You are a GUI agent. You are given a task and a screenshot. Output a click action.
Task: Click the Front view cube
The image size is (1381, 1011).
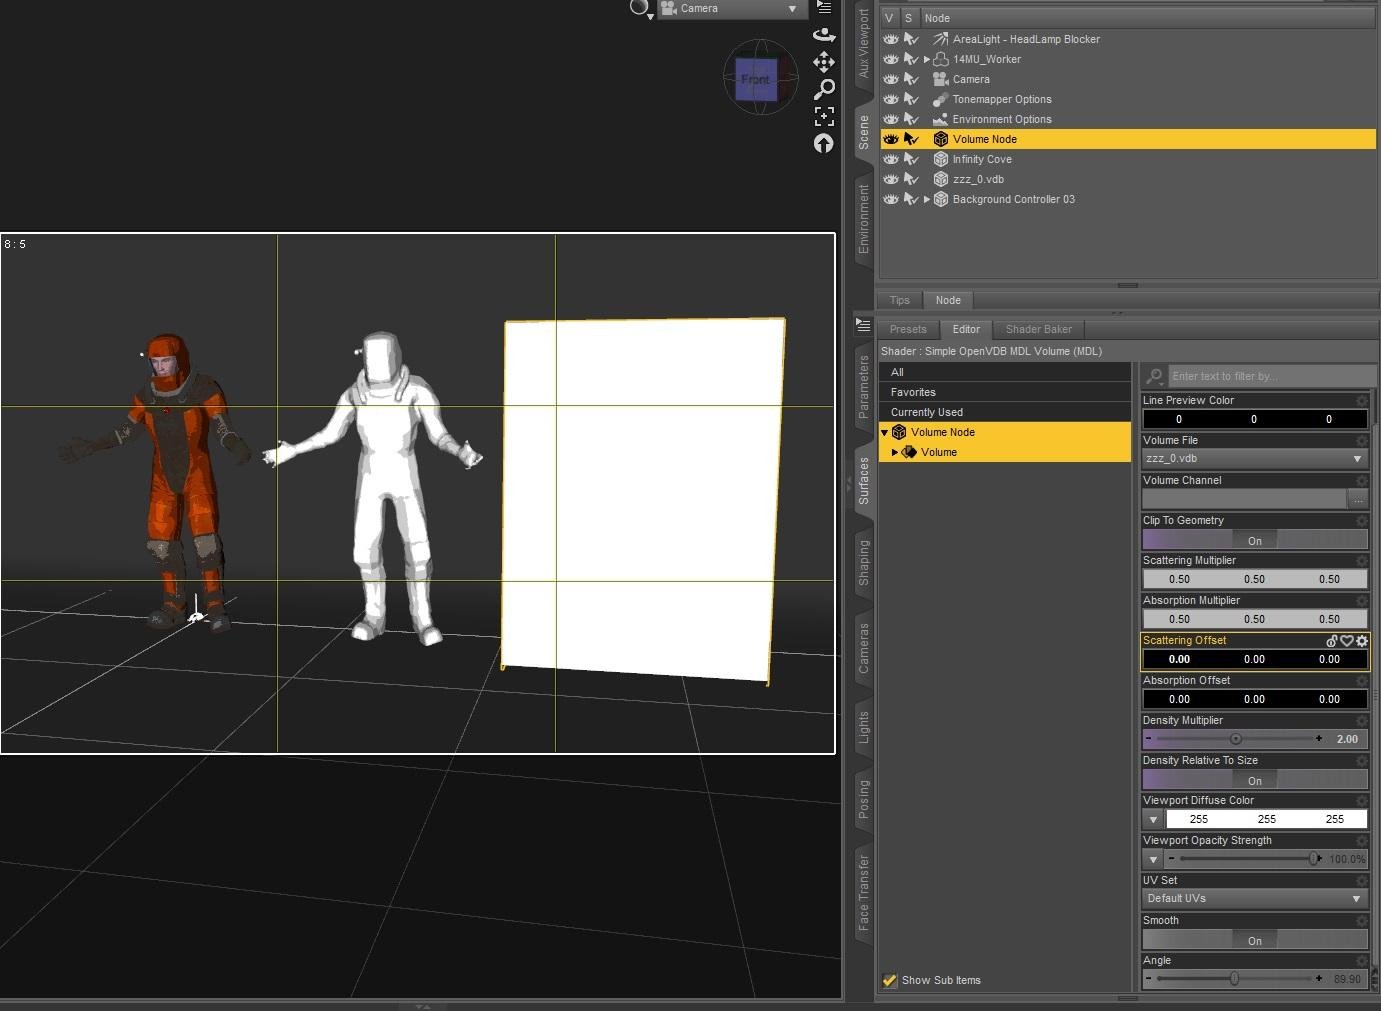756,79
